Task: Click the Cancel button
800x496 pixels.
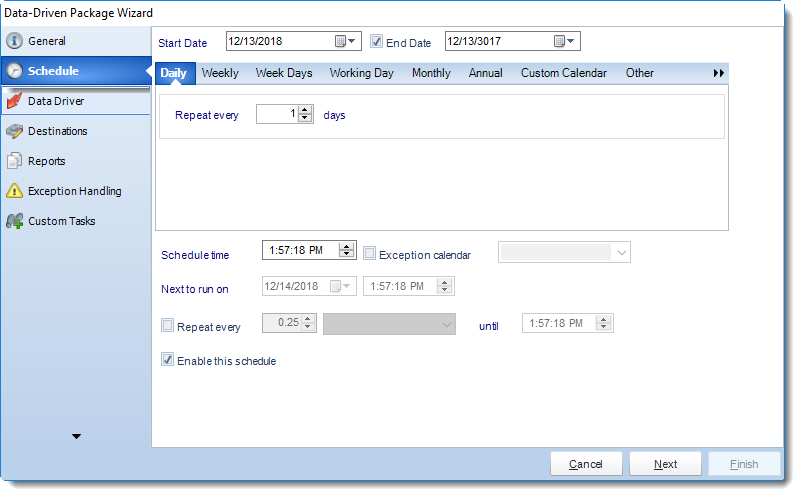Action: click(586, 464)
